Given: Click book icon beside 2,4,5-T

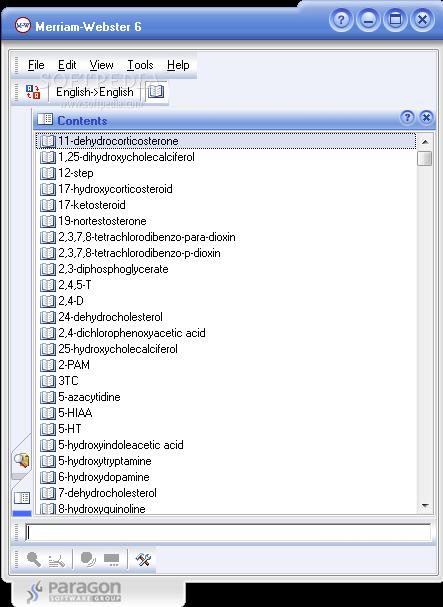Looking at the screenshot, I should 48,285.
